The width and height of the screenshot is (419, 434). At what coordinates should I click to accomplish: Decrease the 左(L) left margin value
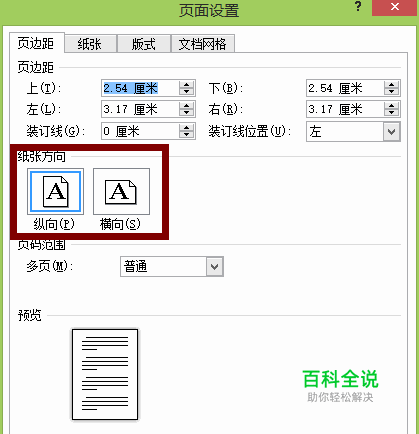[x=187, y=113]
